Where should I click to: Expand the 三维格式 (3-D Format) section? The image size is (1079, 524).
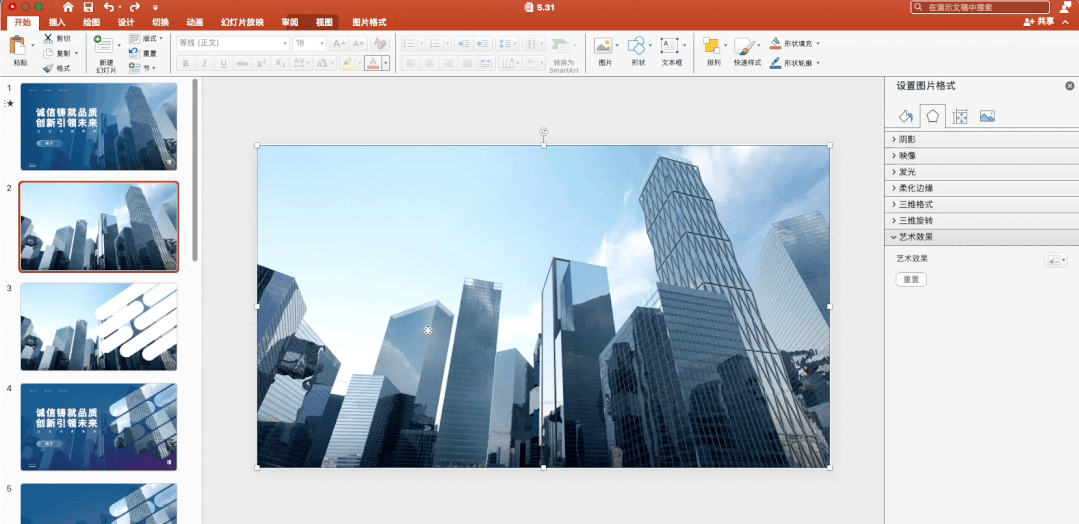tap(981, 205)
